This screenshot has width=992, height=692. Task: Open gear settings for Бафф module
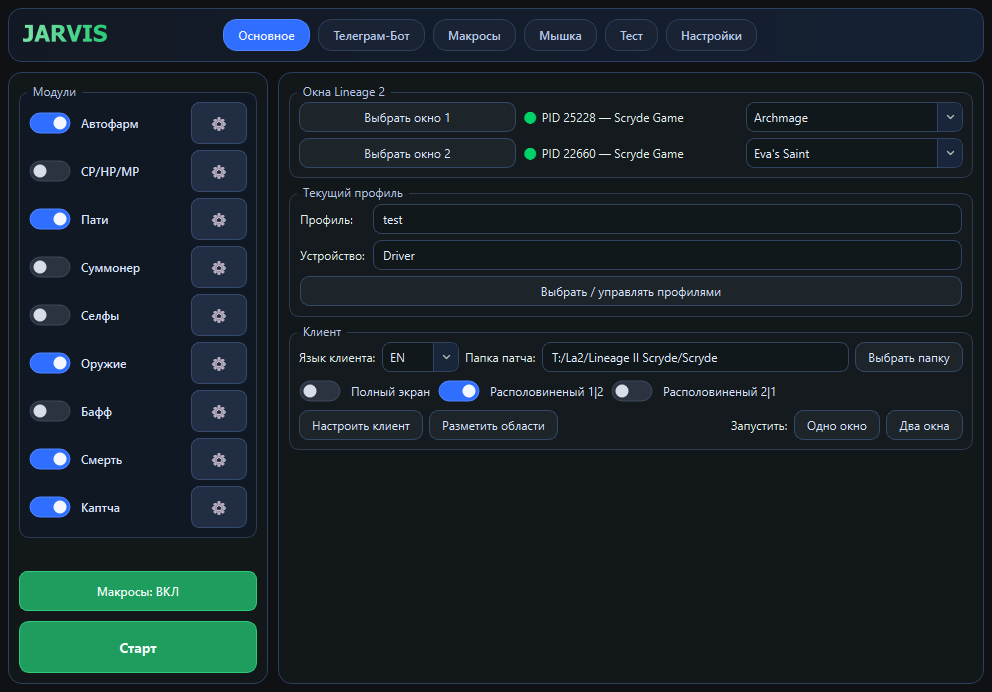(218, 412)
